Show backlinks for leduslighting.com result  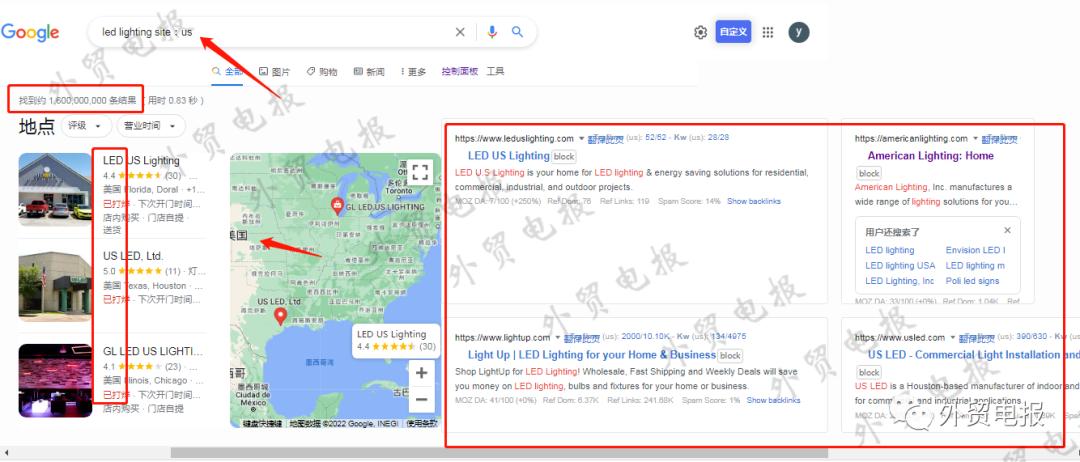point(754,201)
